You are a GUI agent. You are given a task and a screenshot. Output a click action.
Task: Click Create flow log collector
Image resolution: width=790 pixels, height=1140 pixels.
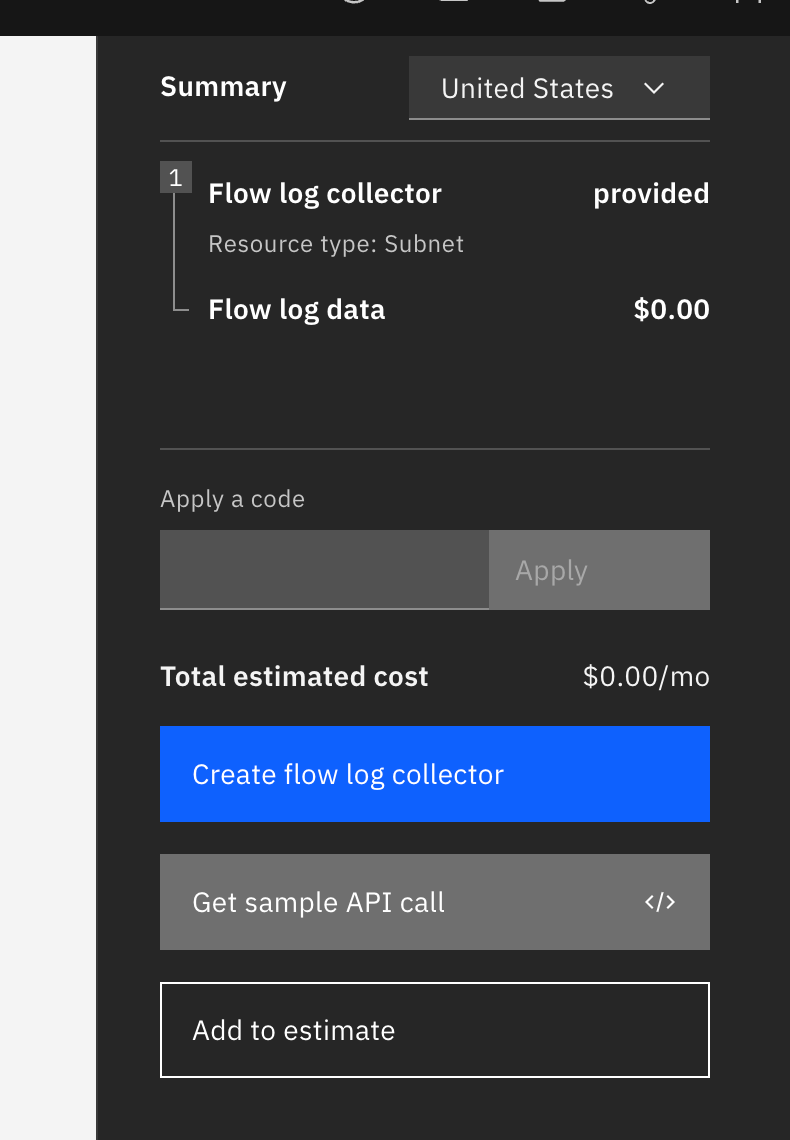coord(434,774)
